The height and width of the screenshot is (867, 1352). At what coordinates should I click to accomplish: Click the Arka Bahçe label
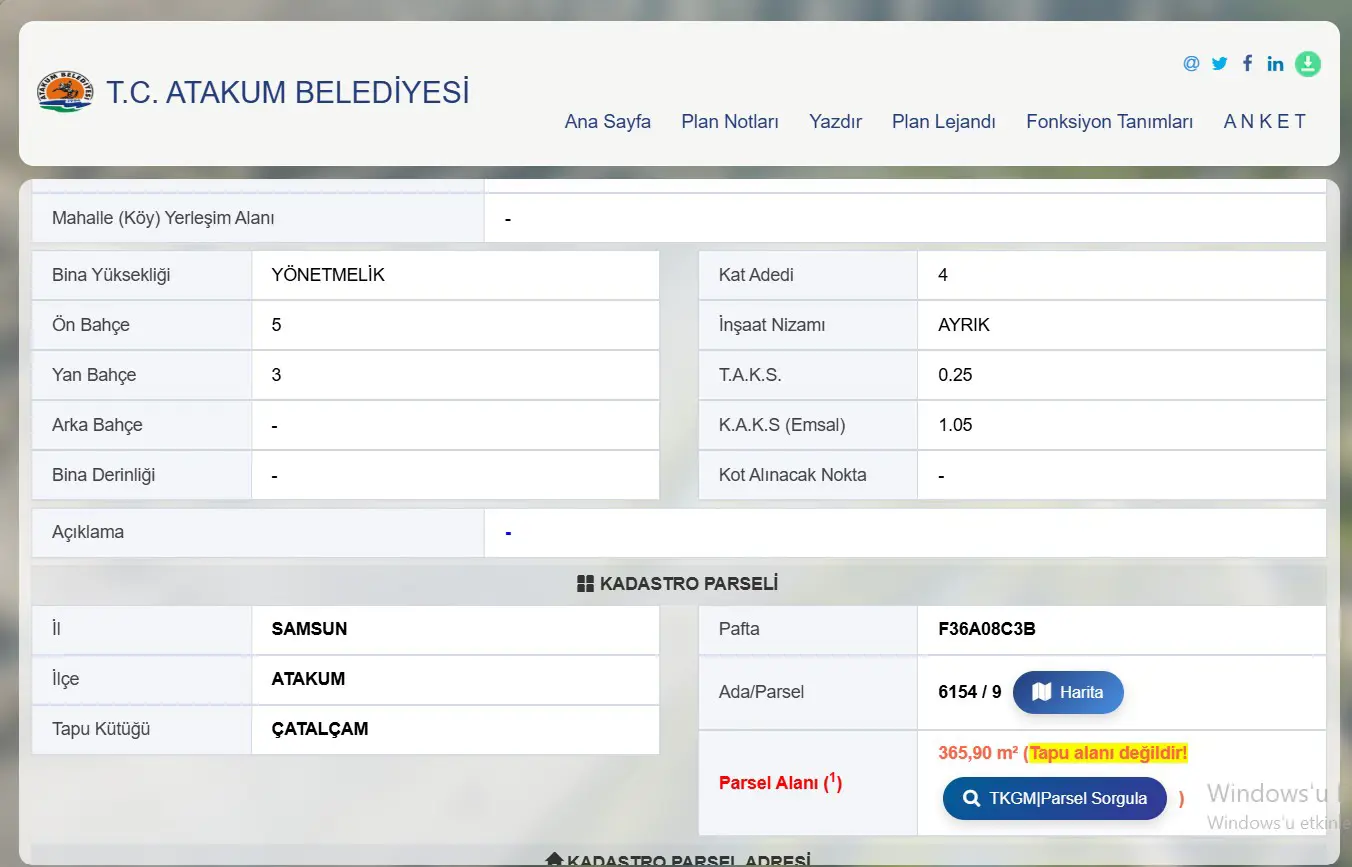point(97,425)
